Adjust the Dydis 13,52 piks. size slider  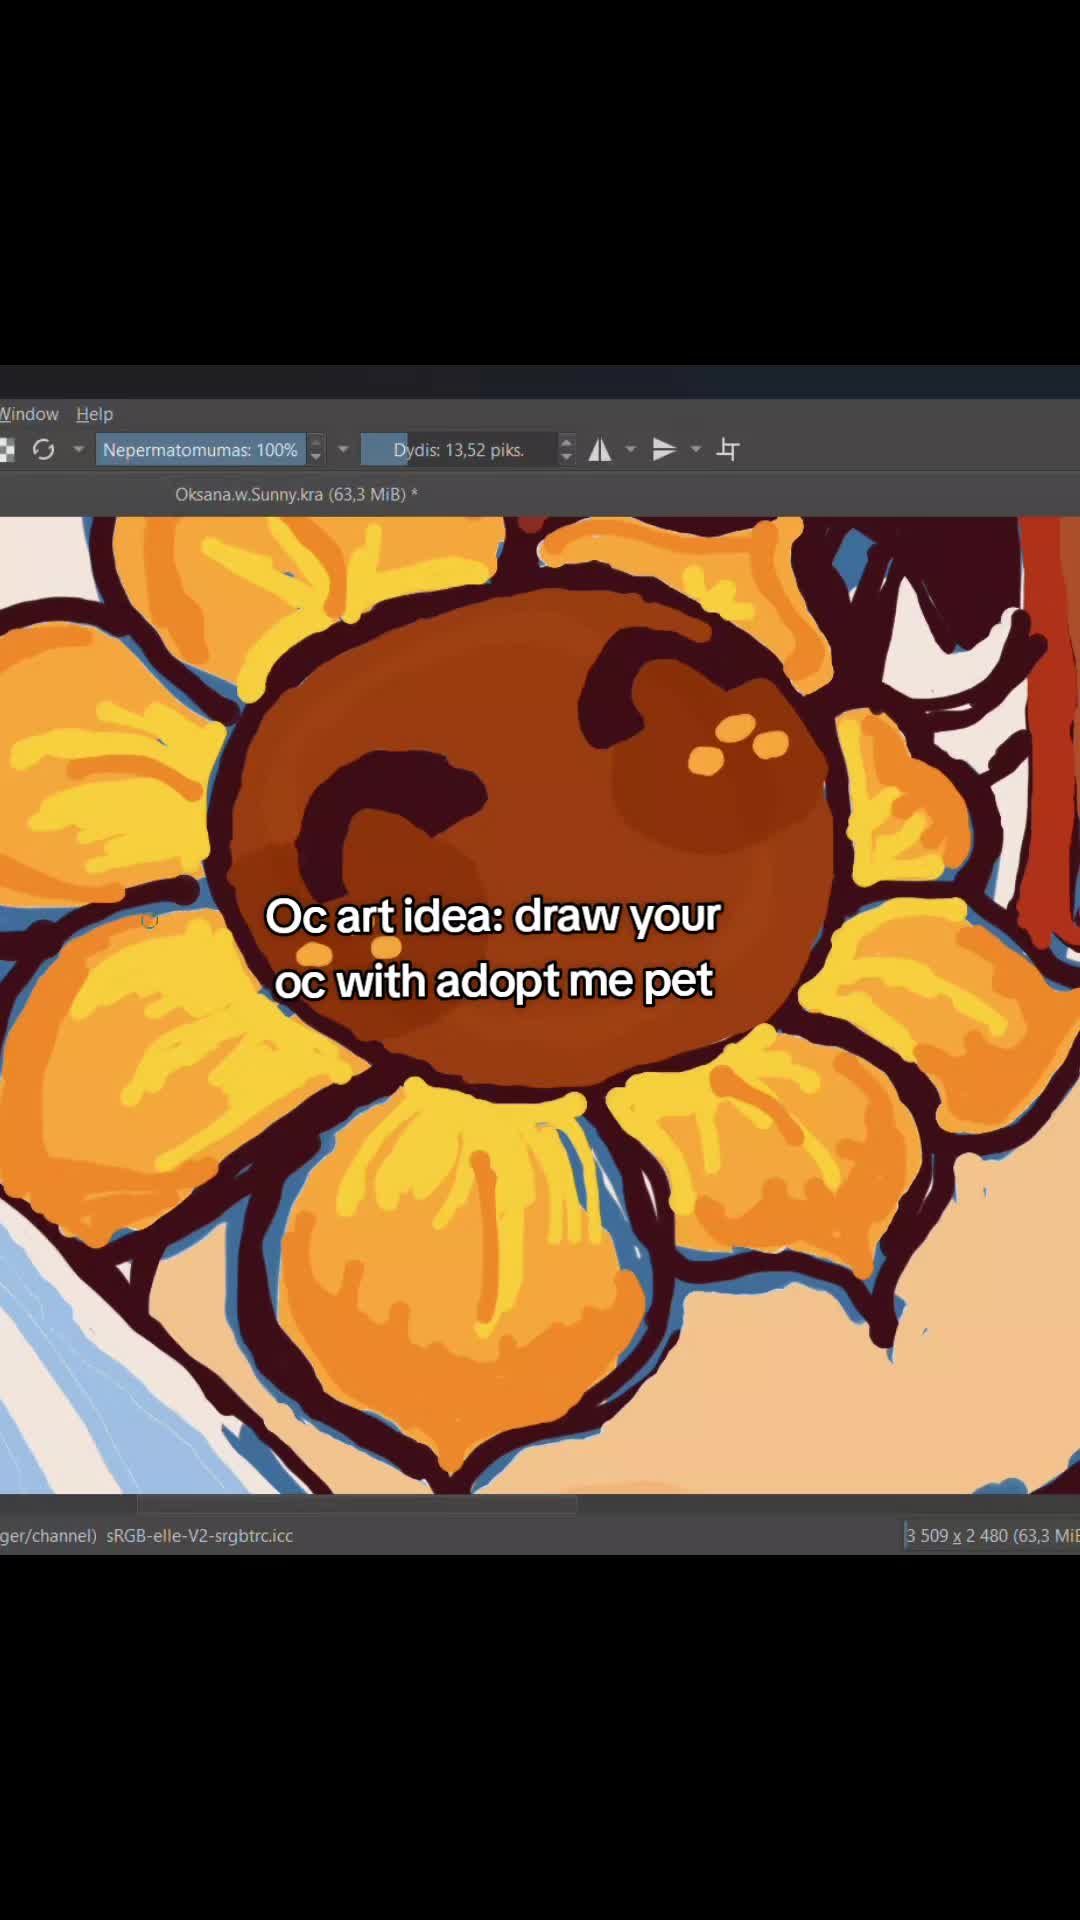(458, 450)
